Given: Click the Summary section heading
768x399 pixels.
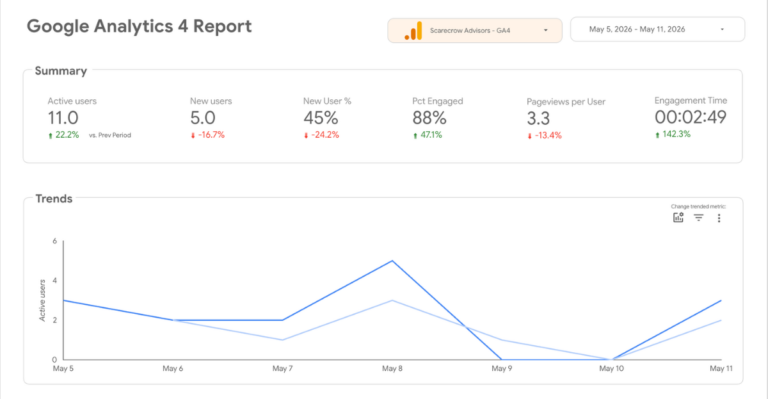Looking at the screenshot, I should (61, 71).
